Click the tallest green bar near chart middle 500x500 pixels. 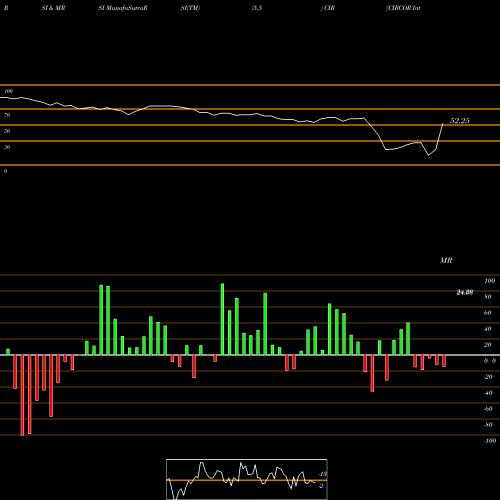pyautogui.click(x=222, y=319)
